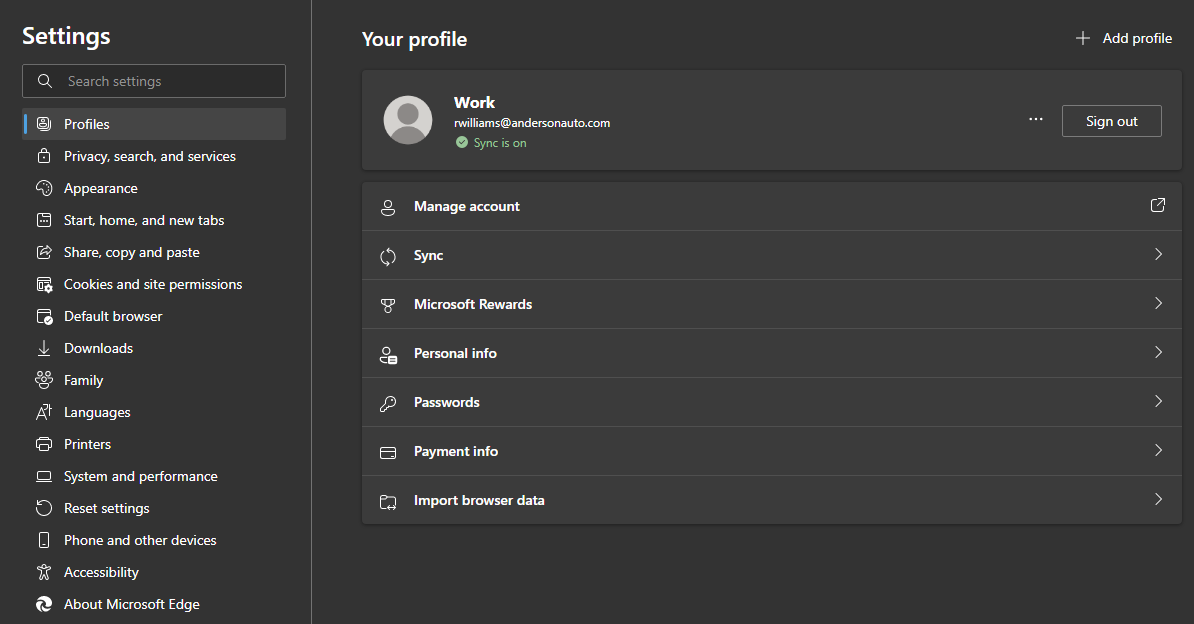The width and height of the screenshot is (1194, 624).
Task: Click the Personal info card icon
Action: coord(388,355)
